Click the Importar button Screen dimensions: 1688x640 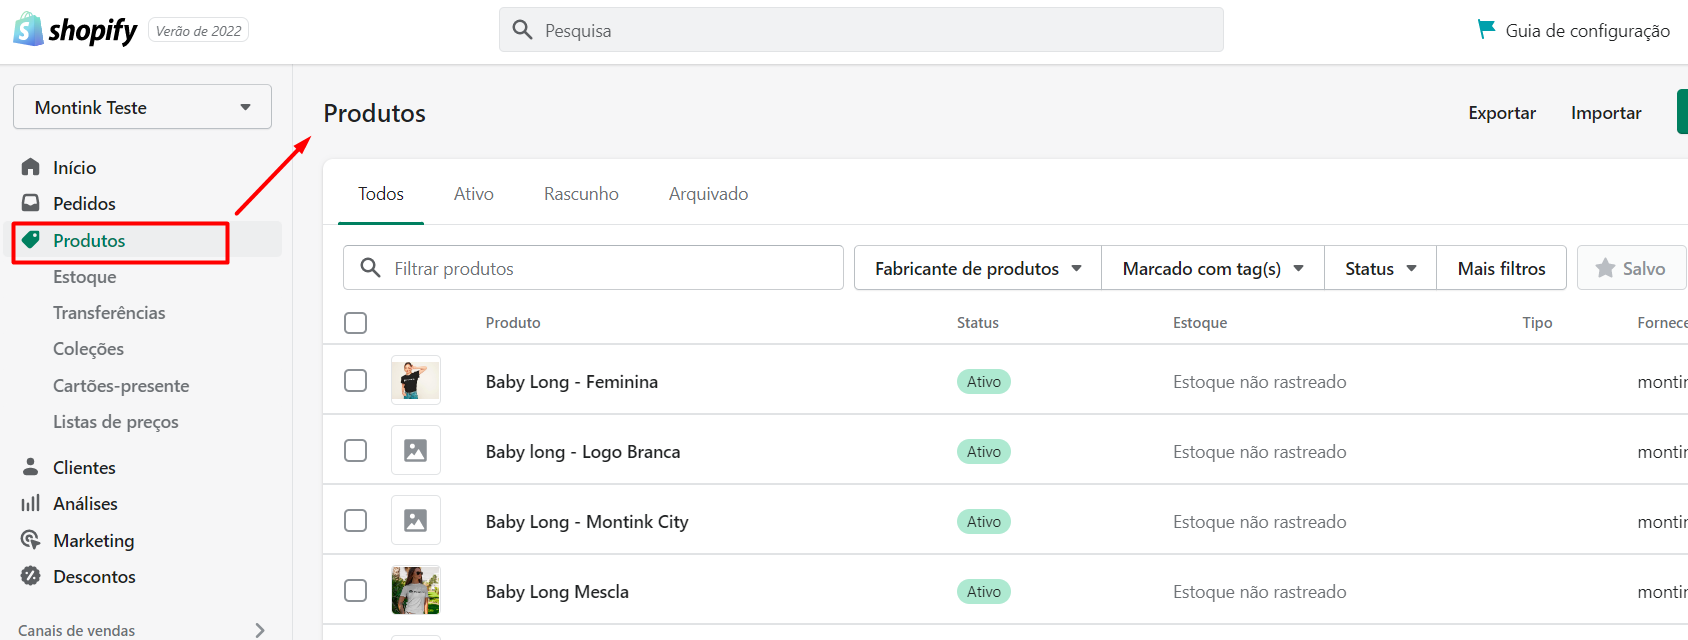click(x=1606, y=113)
